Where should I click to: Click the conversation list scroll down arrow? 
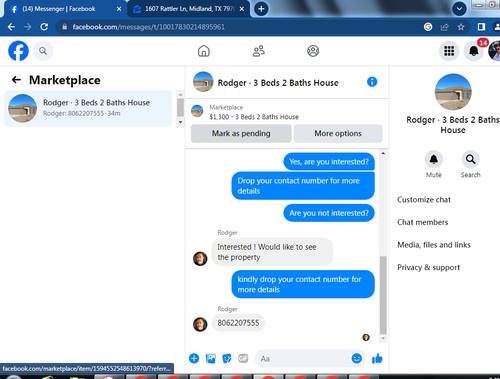tap(180, 122)
